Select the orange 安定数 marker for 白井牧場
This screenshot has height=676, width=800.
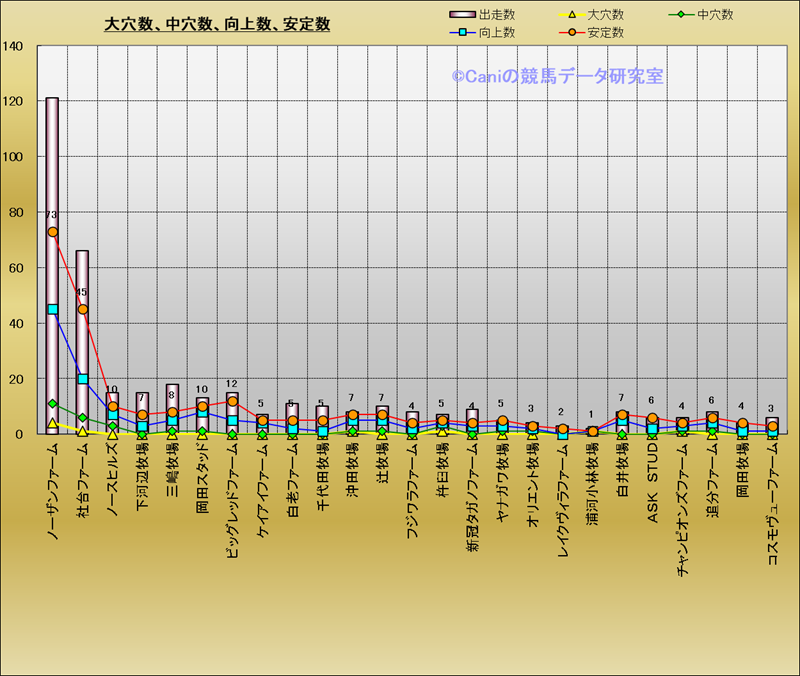coord(622,415)
